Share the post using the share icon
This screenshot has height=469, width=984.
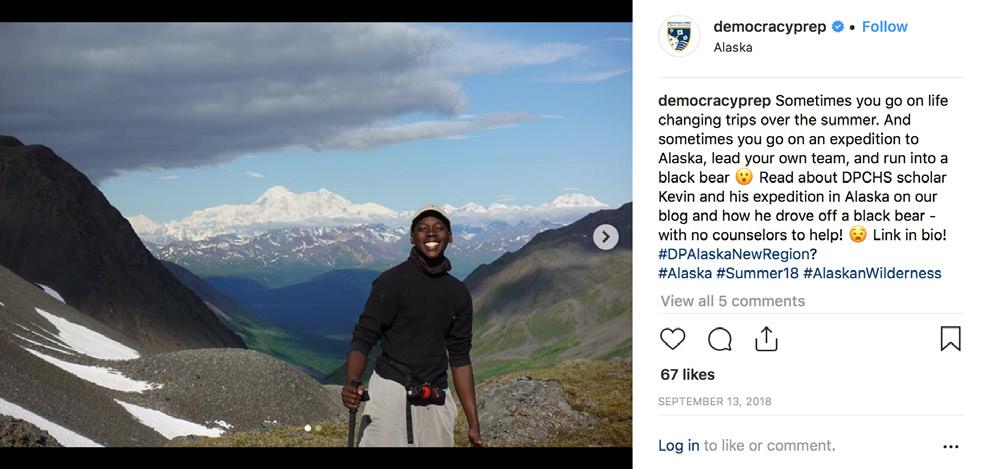766,339
